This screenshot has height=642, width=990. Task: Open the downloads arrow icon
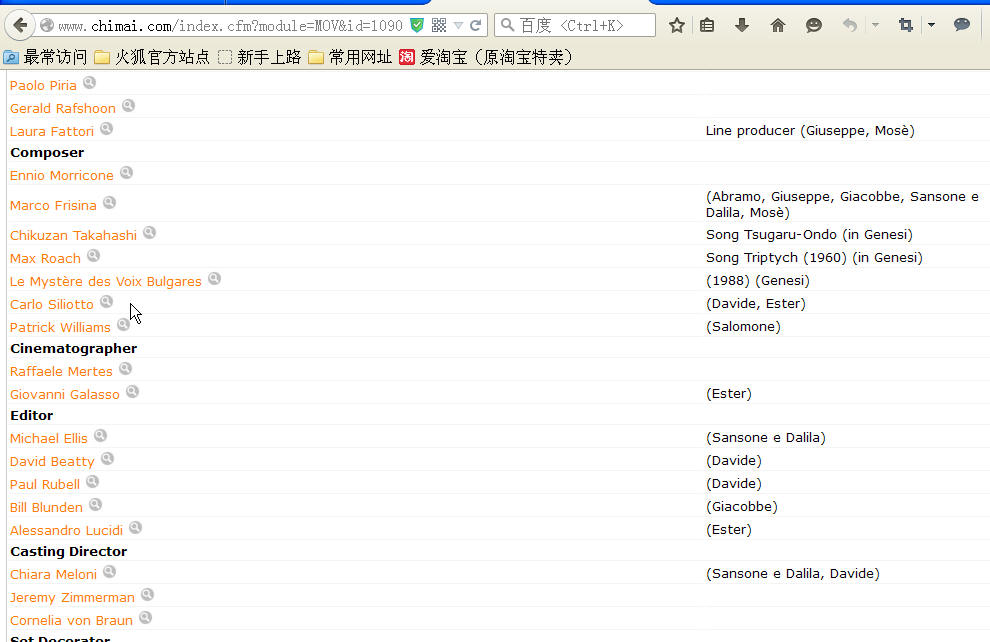point(742,25)
